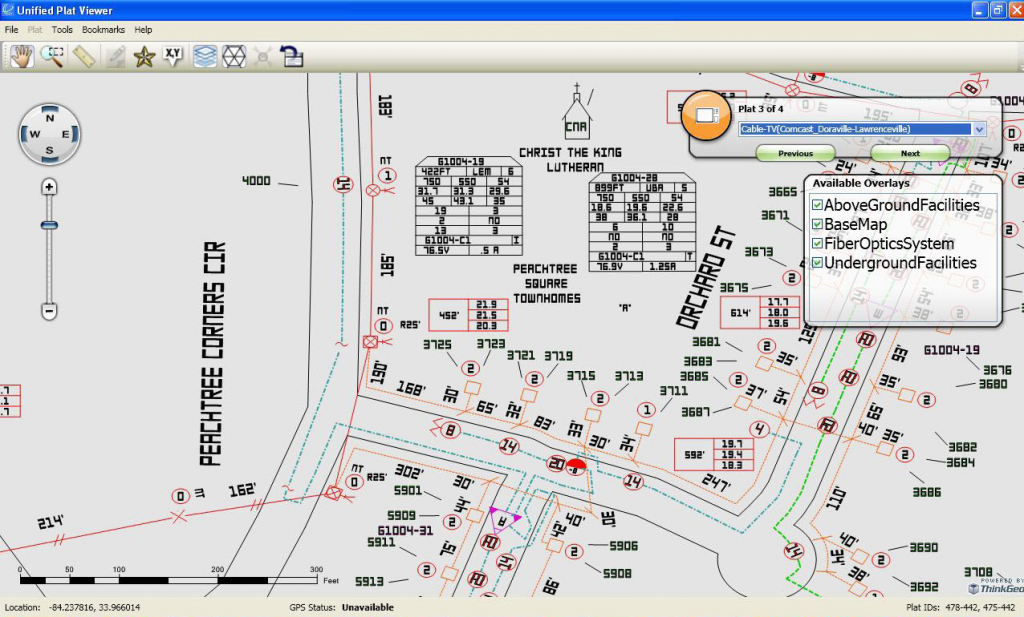Pan map north with compass N
1024x617 pixels.
coord(50,118)
